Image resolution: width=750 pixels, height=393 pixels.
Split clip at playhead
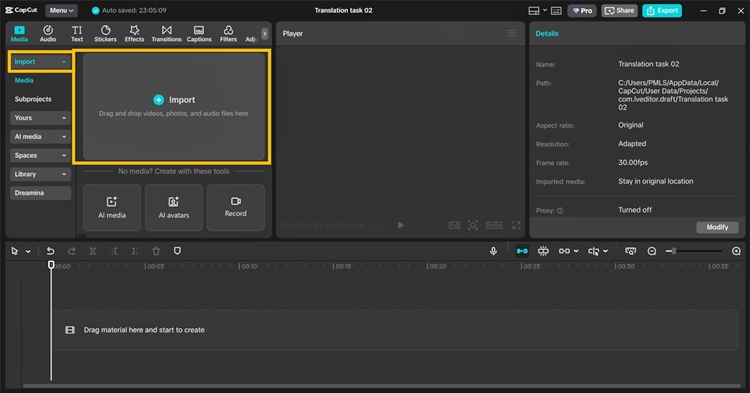pyautogui.click(x=93, y=251)
